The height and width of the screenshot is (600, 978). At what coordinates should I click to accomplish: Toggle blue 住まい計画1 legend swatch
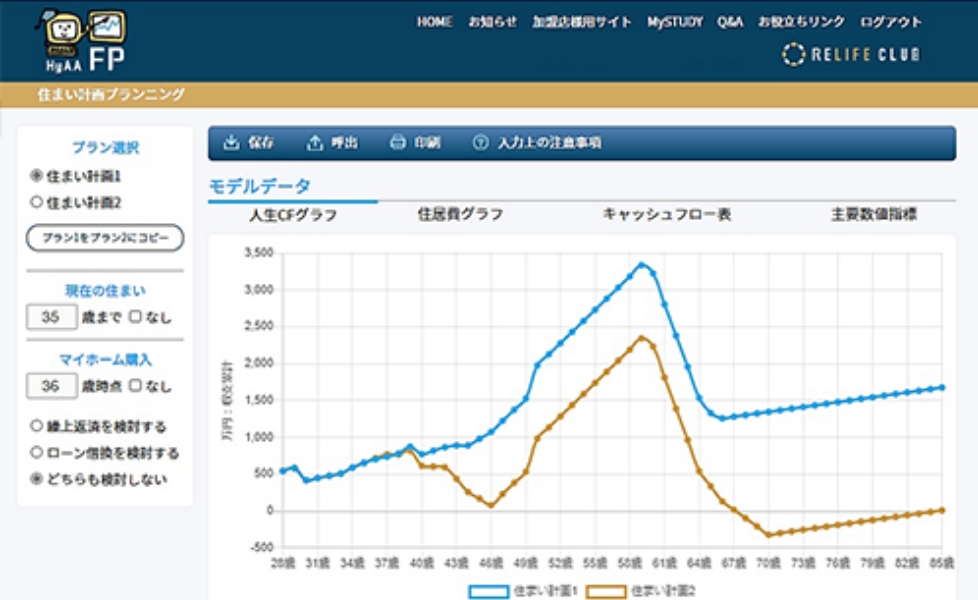[x=489, y=591]
